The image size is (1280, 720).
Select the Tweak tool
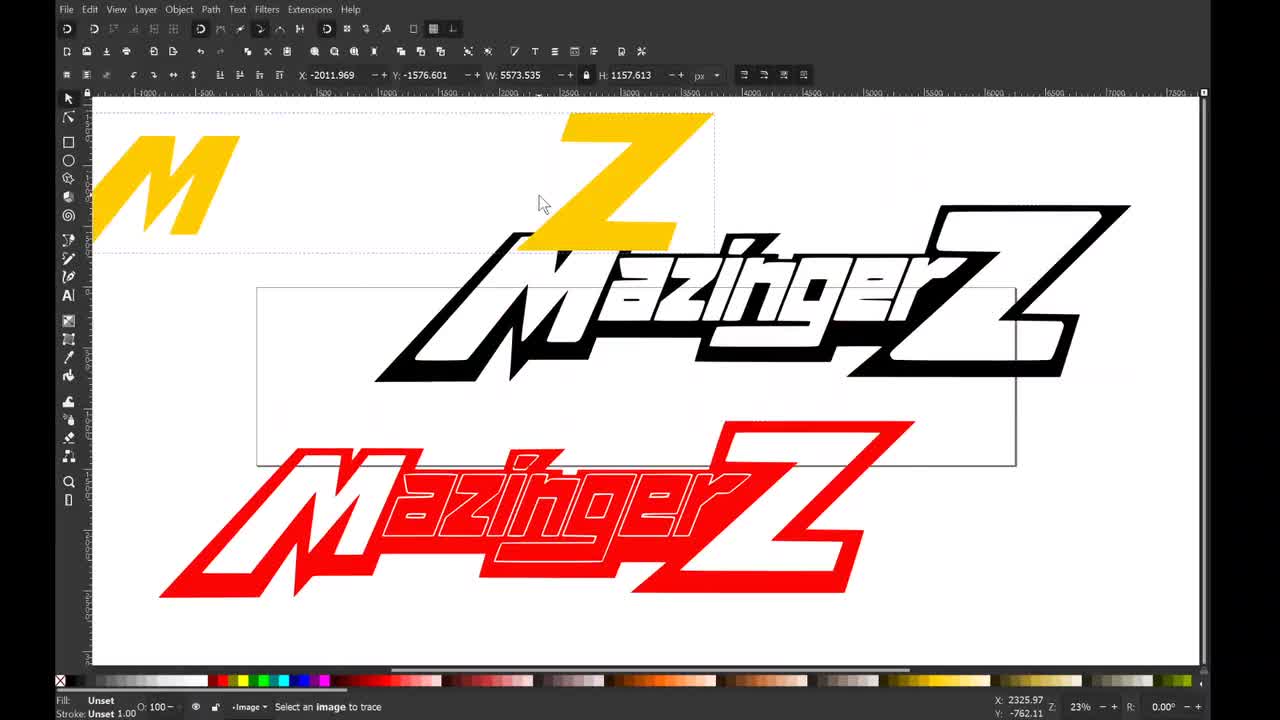pyautogui.click(x=68, y=401)
